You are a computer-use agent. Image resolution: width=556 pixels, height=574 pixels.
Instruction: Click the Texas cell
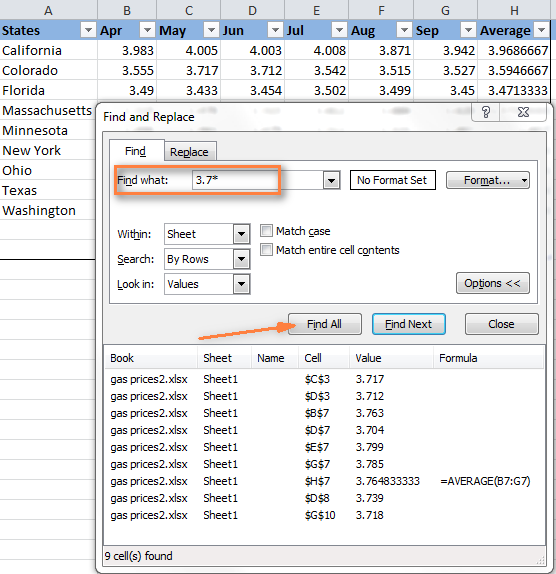pyautogui.click(x=48, y=190)
